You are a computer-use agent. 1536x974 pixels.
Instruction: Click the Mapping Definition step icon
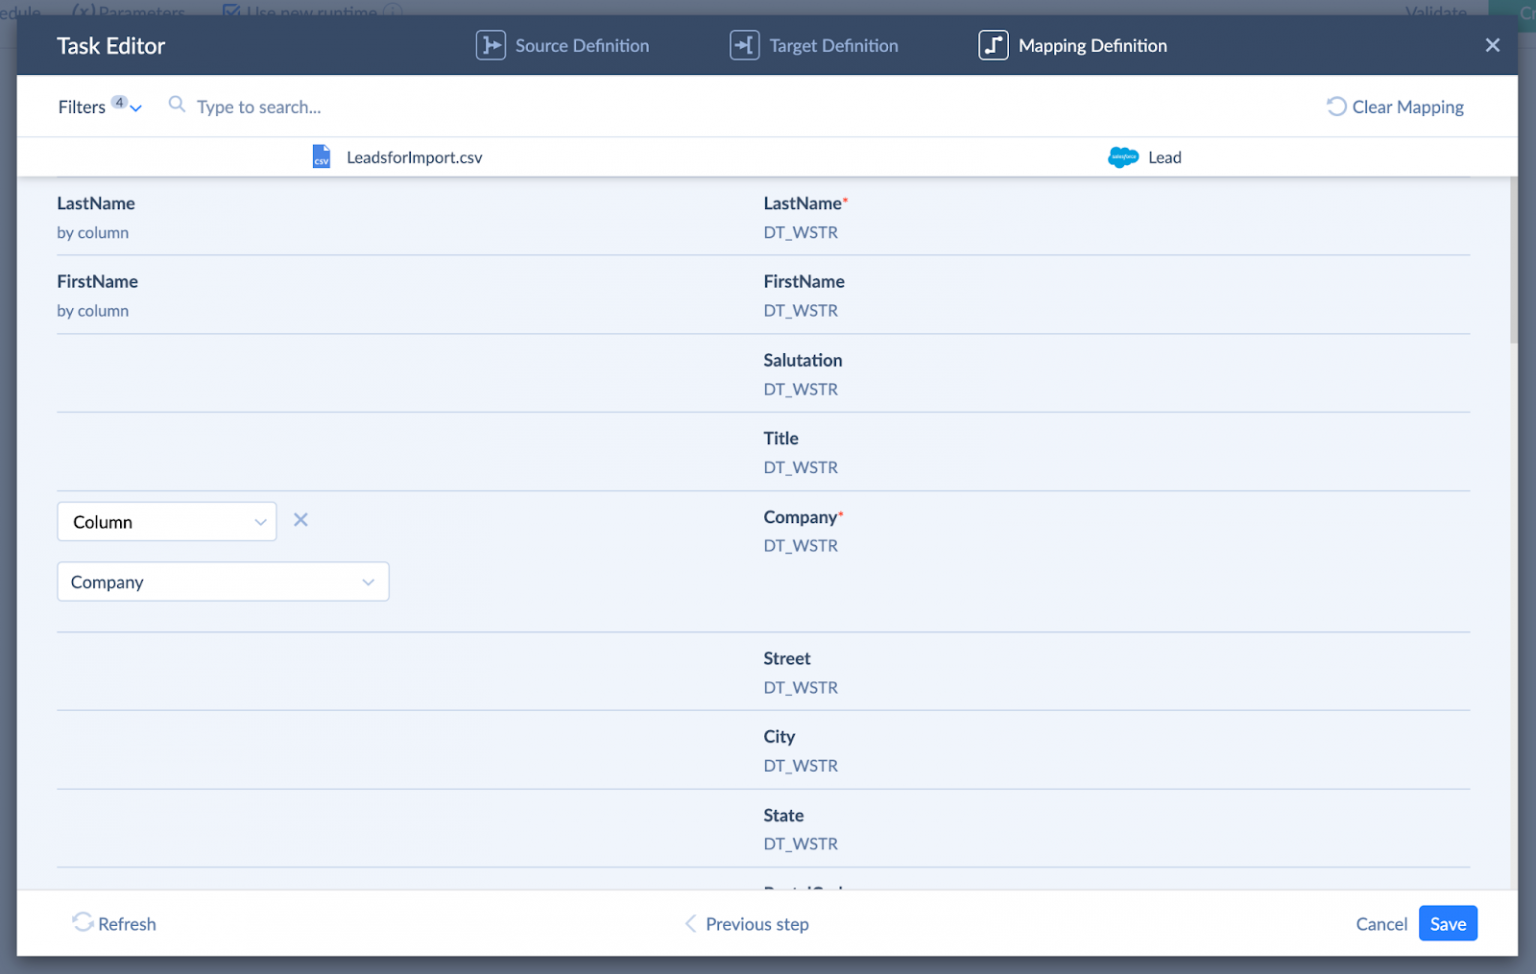(993, 46)
